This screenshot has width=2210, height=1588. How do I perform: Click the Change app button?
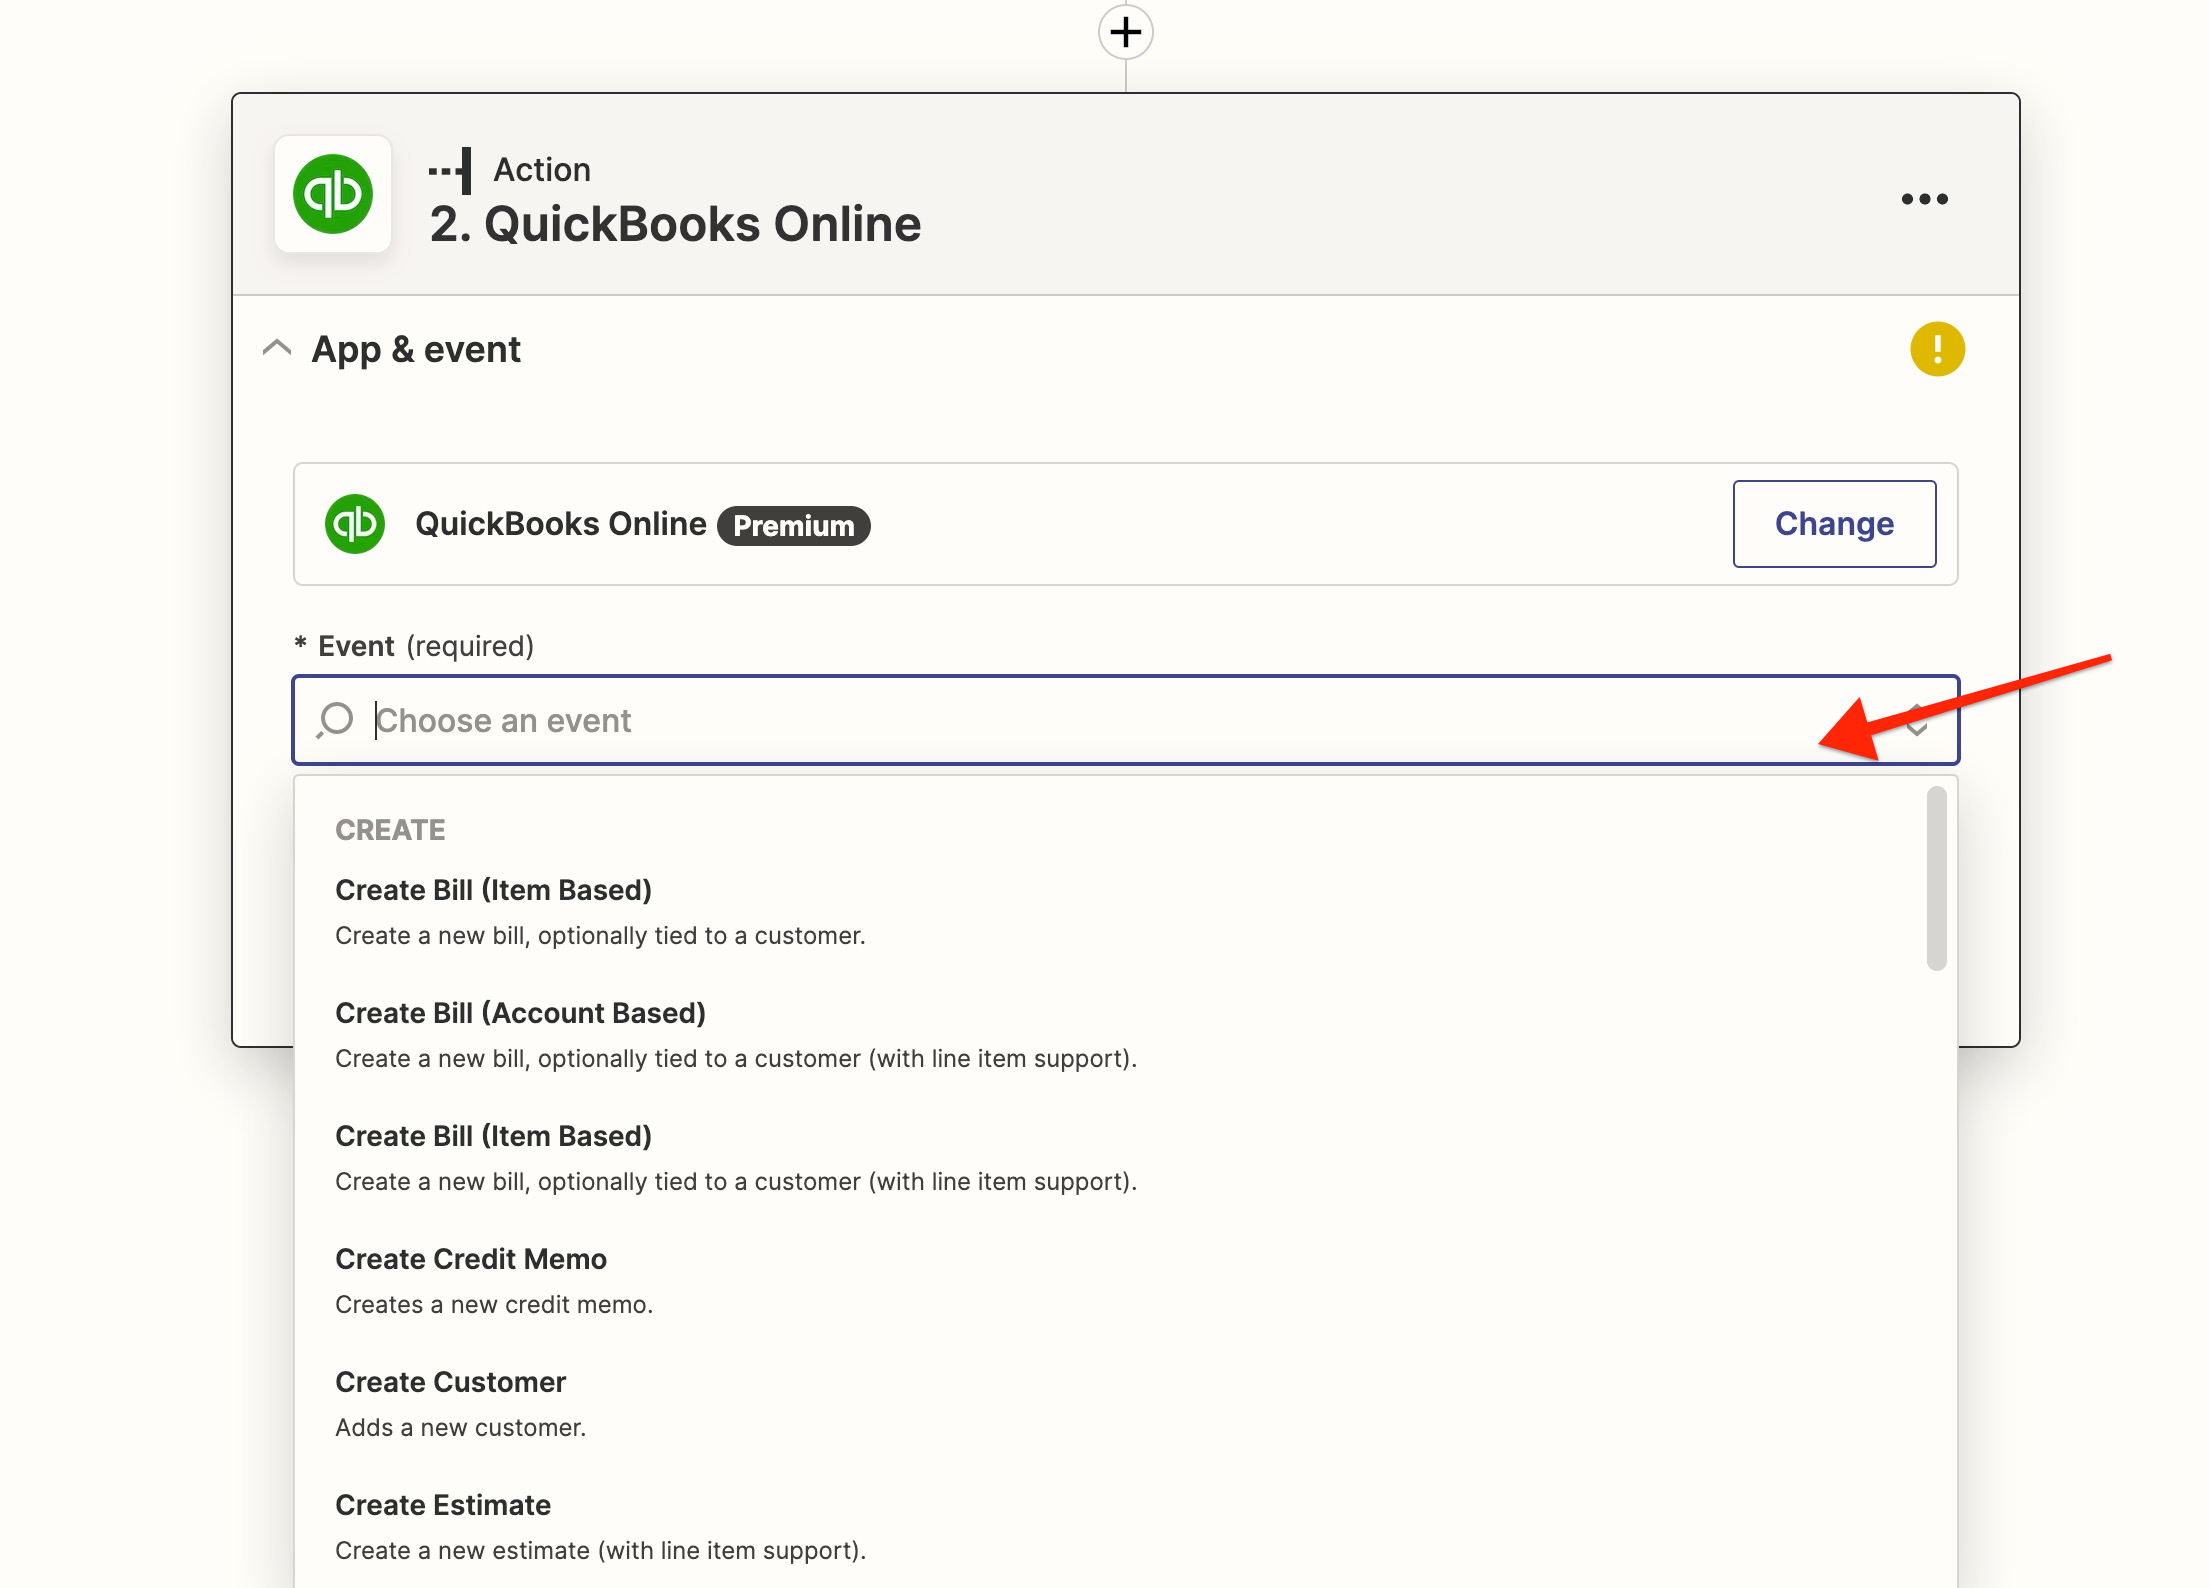[1834, 524]
